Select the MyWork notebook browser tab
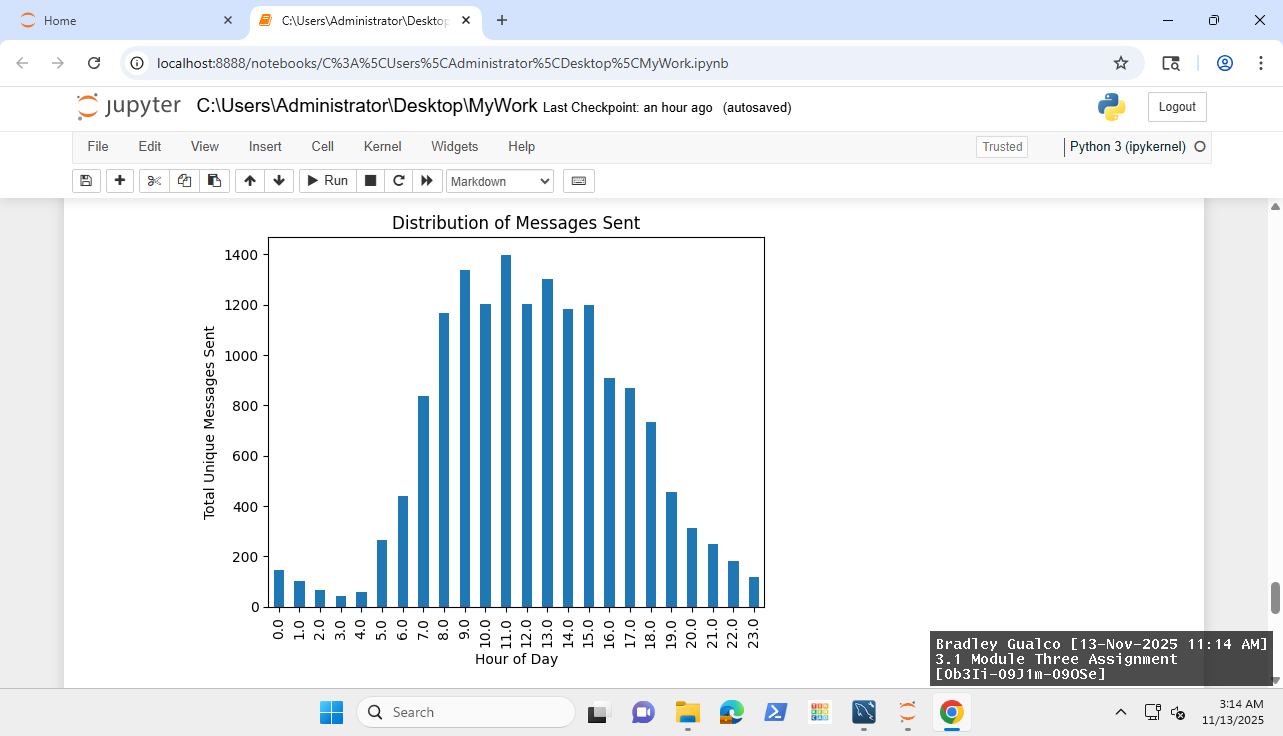 (364, 20)
